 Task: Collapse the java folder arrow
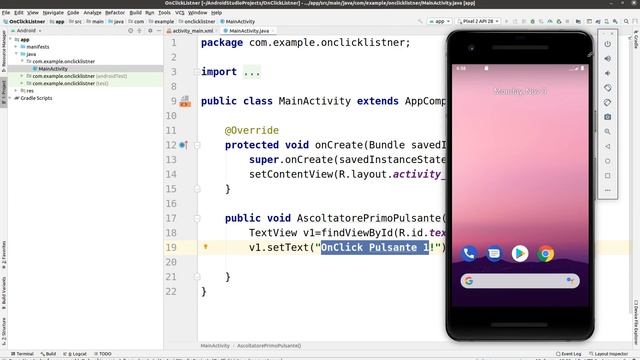(x=16, y=54)
